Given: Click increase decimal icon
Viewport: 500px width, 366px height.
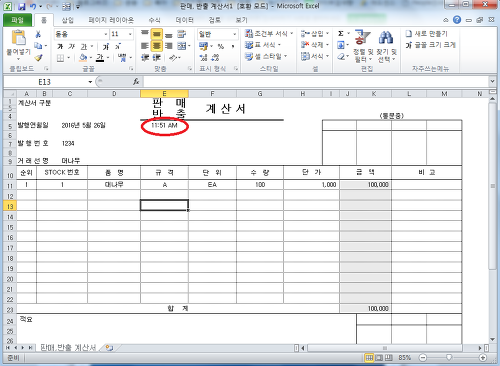Looking at the screenshot, I should coord(203,58).
